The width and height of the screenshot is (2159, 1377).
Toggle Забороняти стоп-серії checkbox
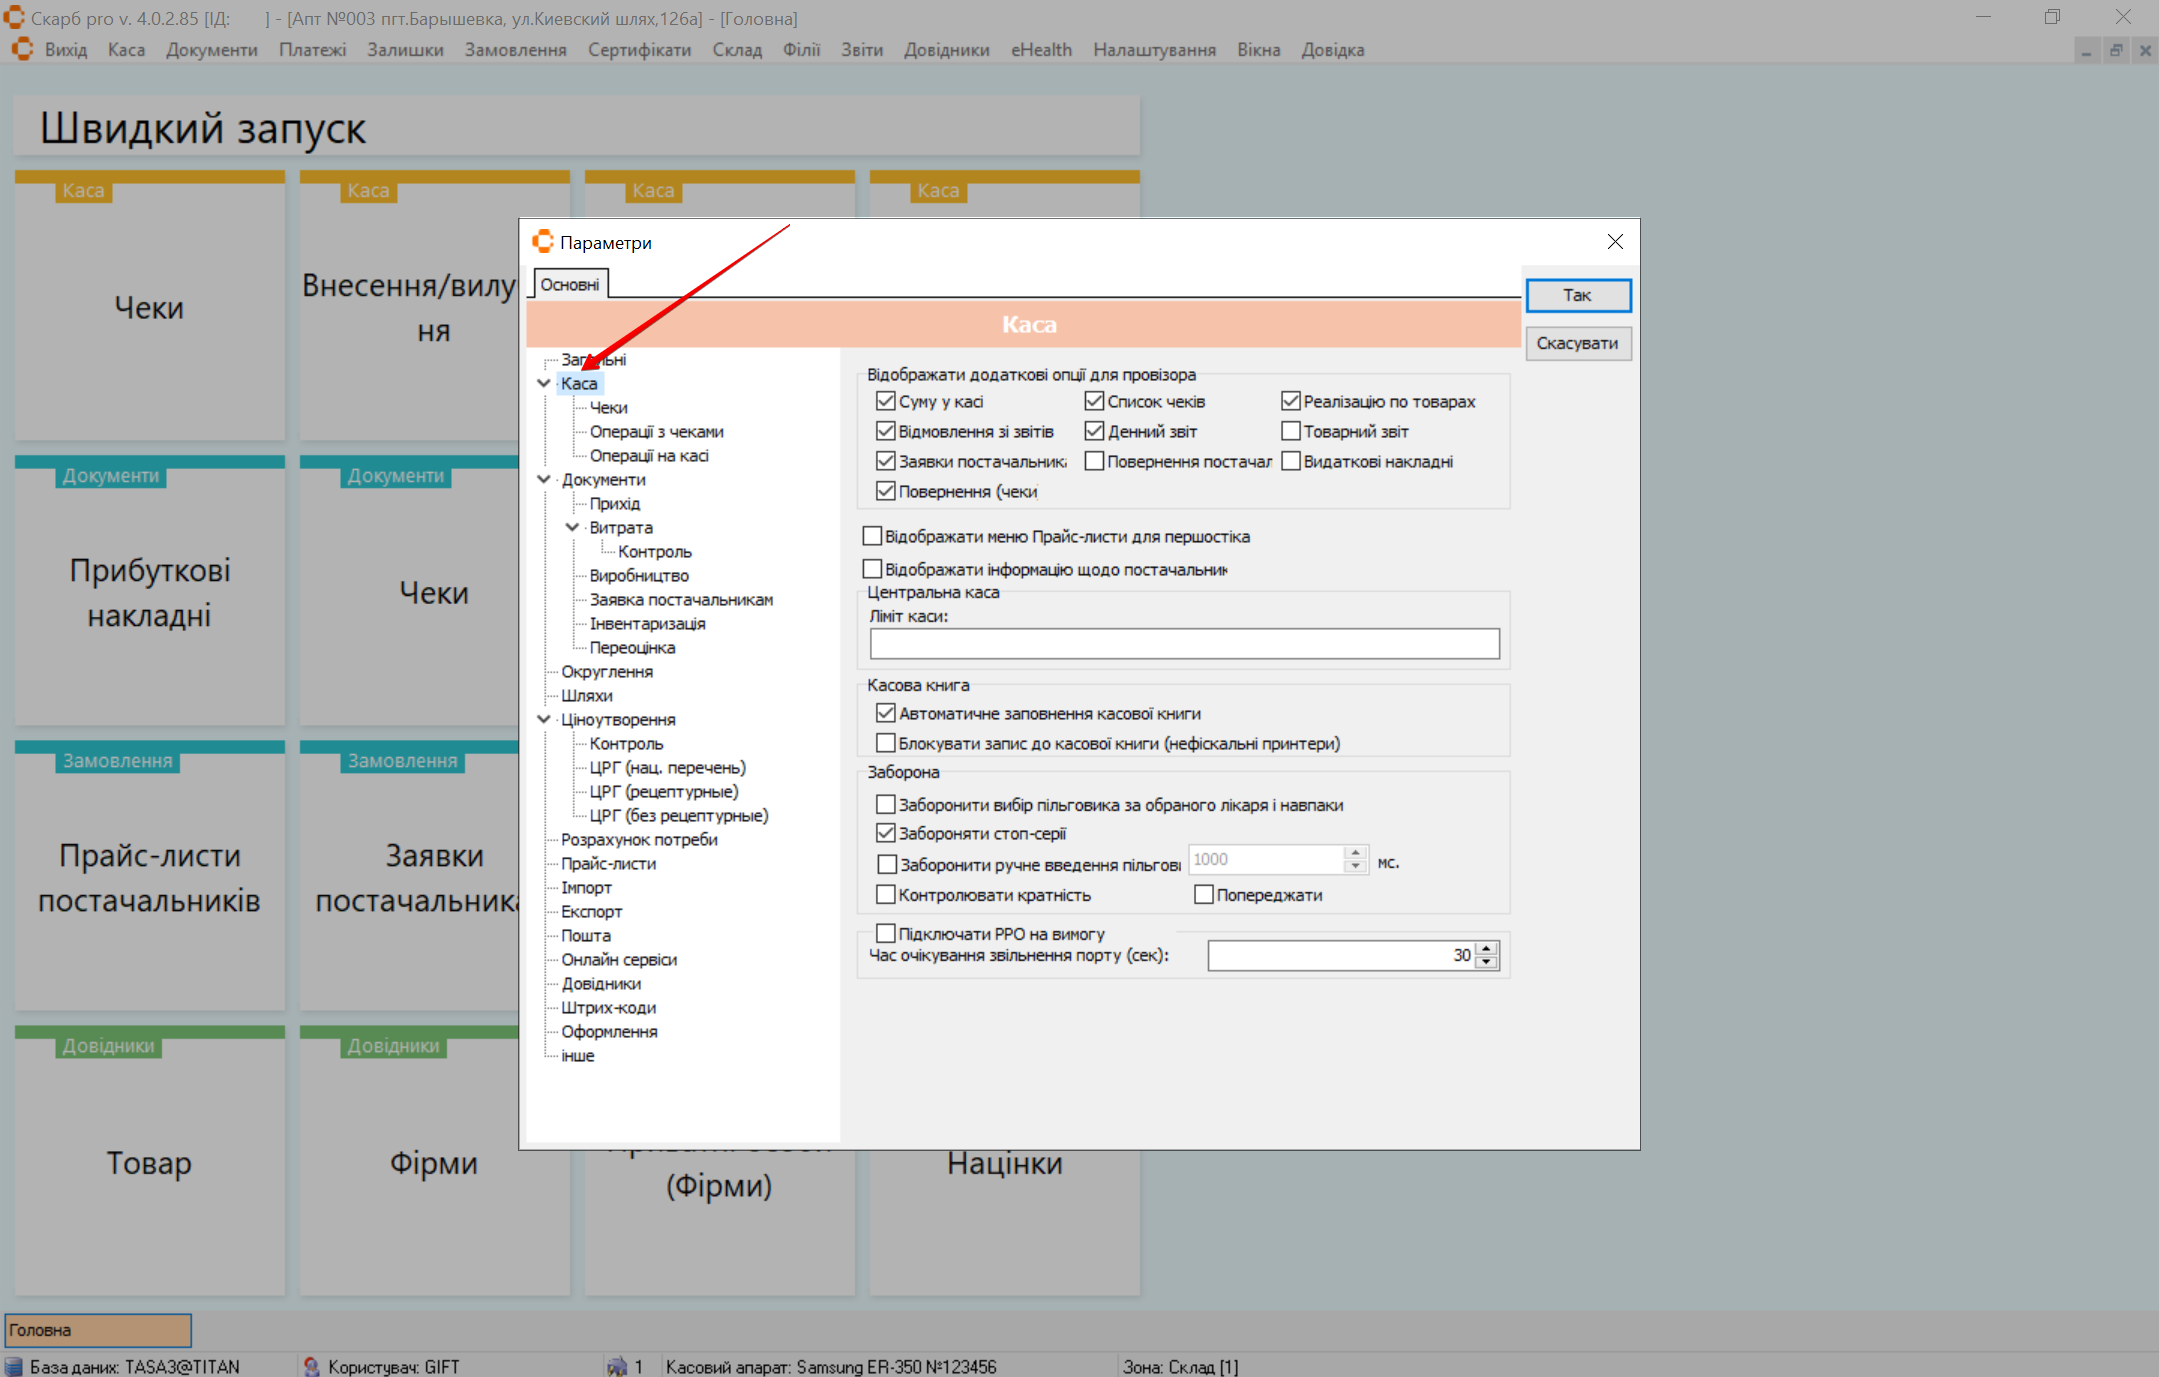click(885, 833)
